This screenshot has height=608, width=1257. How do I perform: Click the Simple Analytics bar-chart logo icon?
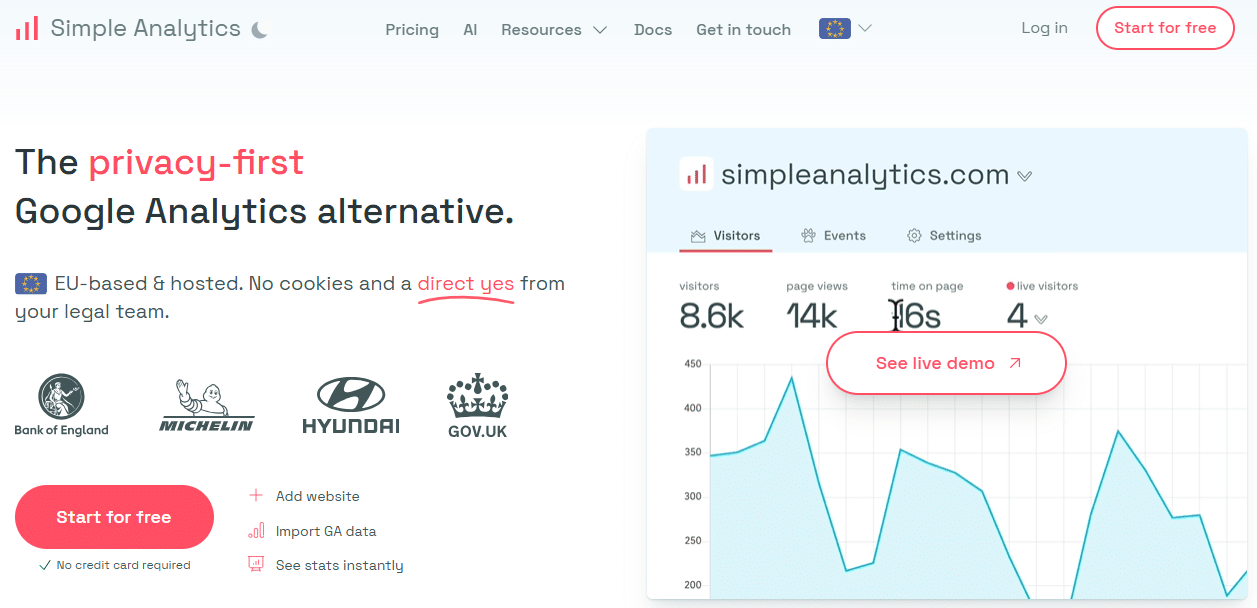[x=27, y=28]
